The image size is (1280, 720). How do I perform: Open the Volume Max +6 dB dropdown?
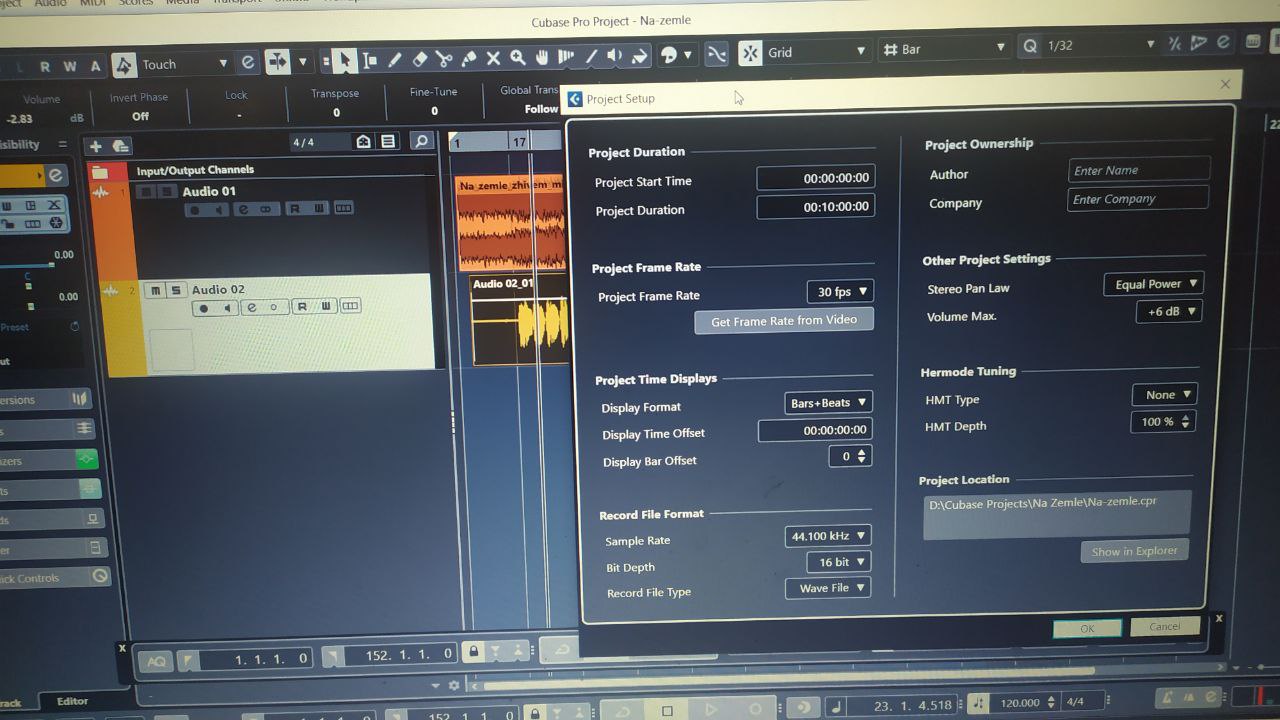[x=1168, y=311]
